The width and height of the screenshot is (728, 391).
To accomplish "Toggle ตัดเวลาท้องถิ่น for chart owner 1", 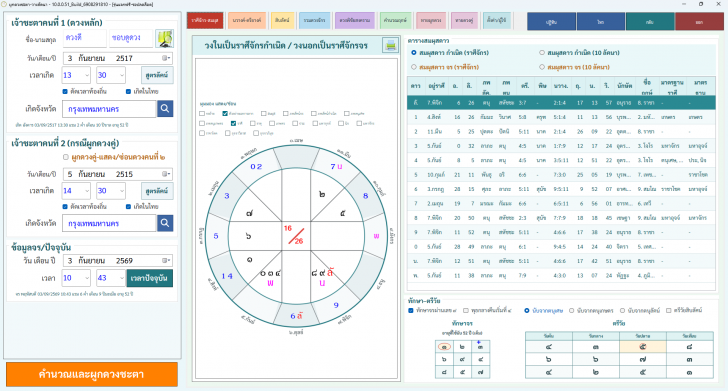I will 65,91.
